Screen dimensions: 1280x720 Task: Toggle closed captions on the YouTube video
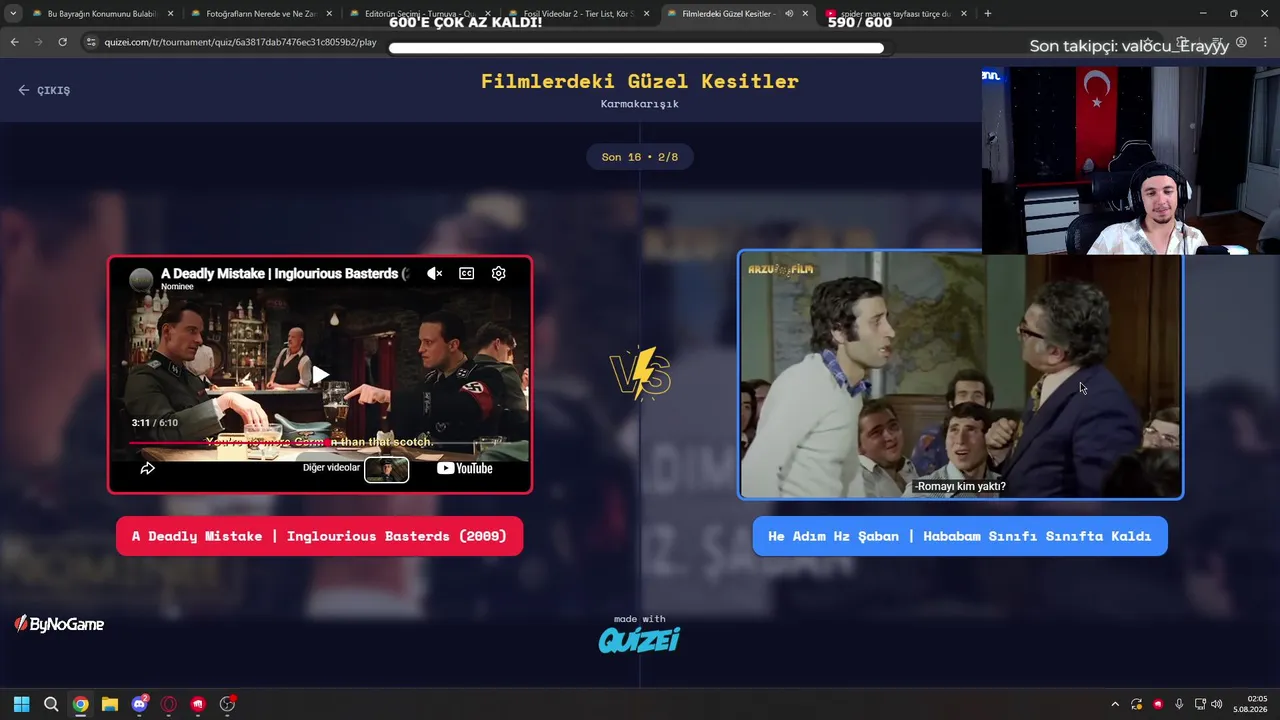[x=466, y=273]
